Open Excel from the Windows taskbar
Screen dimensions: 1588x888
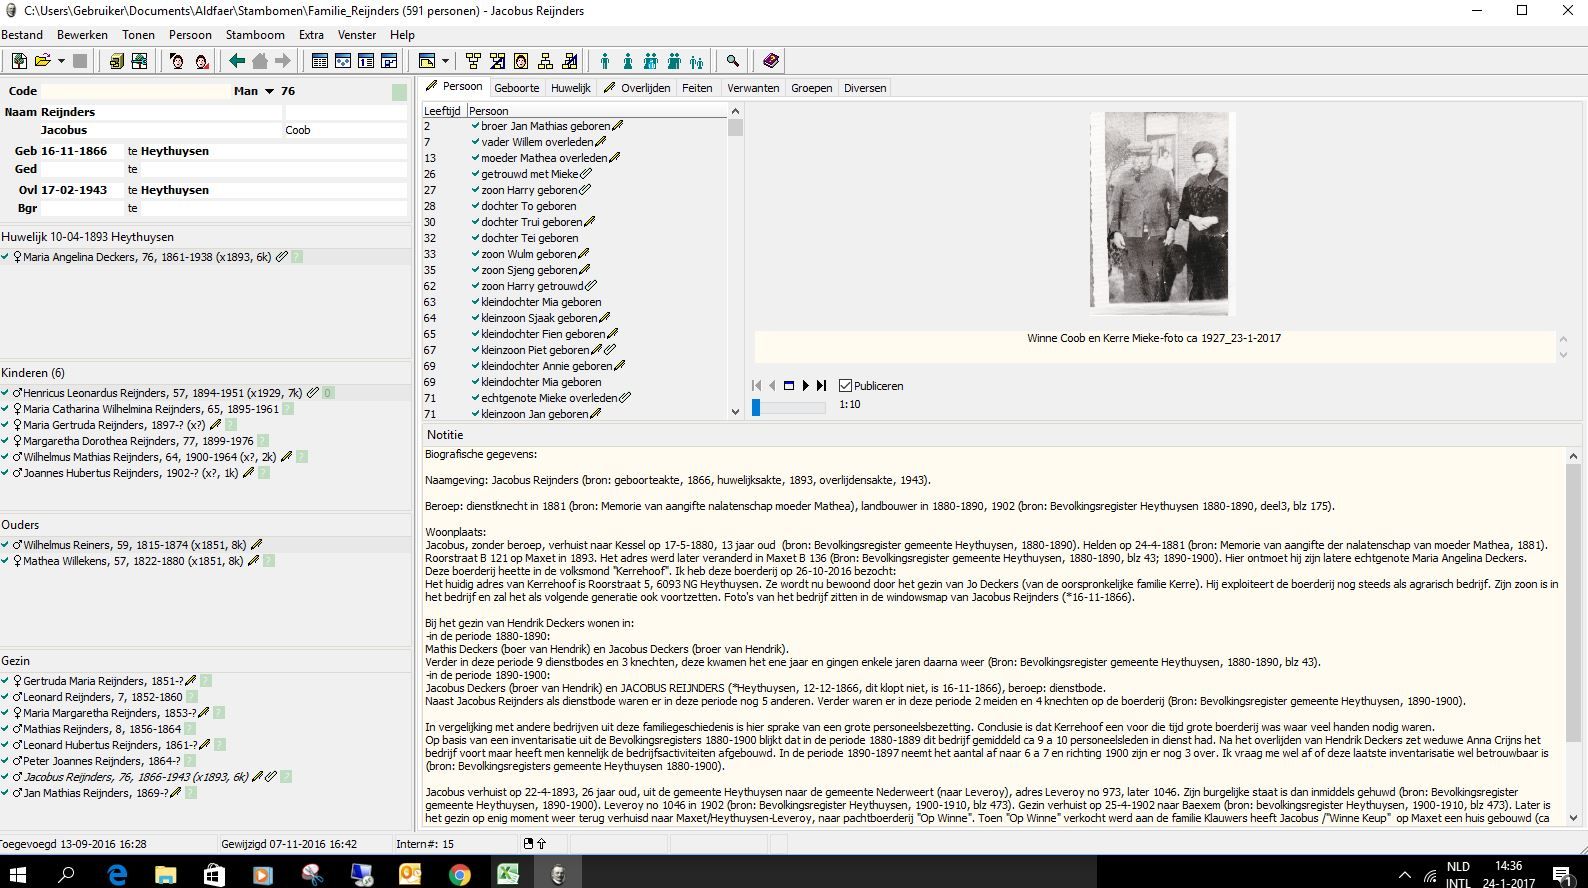click(x=508, y=875)
